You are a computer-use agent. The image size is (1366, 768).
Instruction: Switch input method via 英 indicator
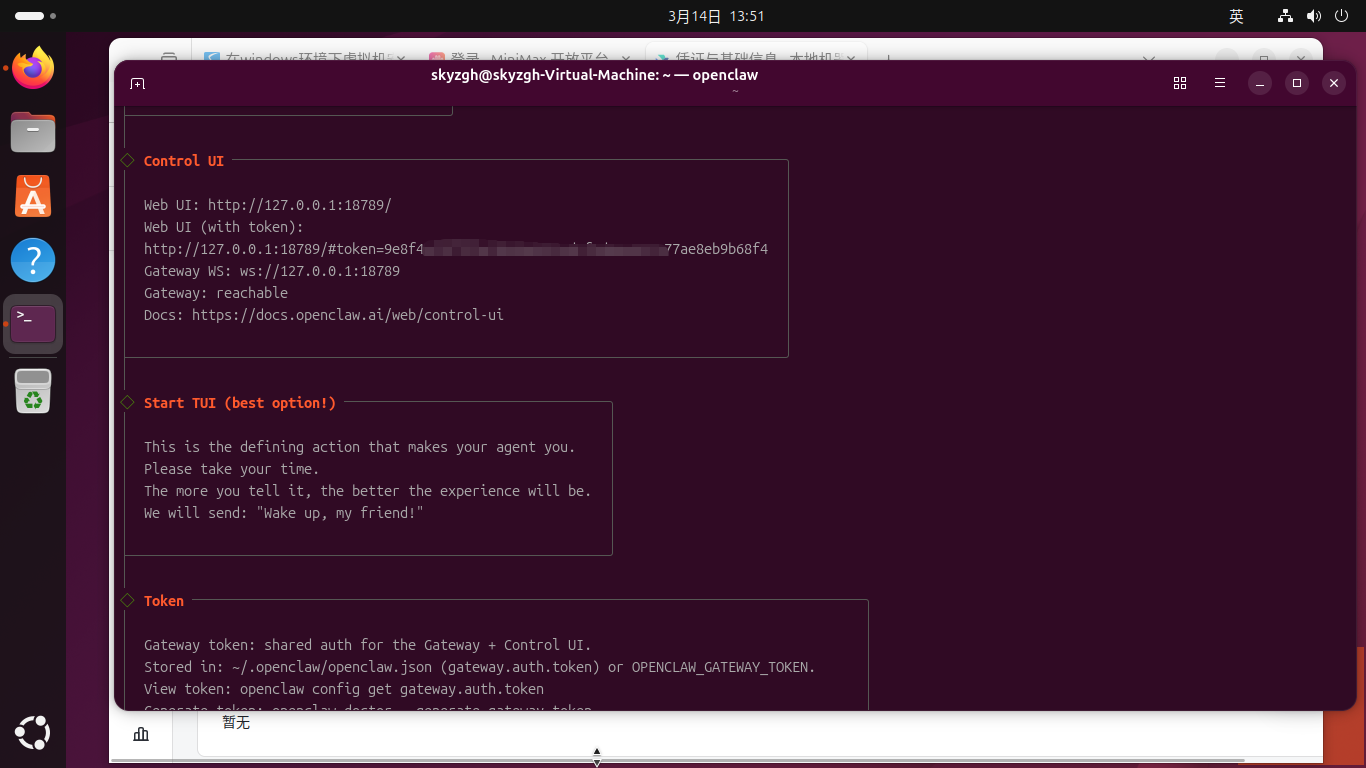[x=1236, y=16]
